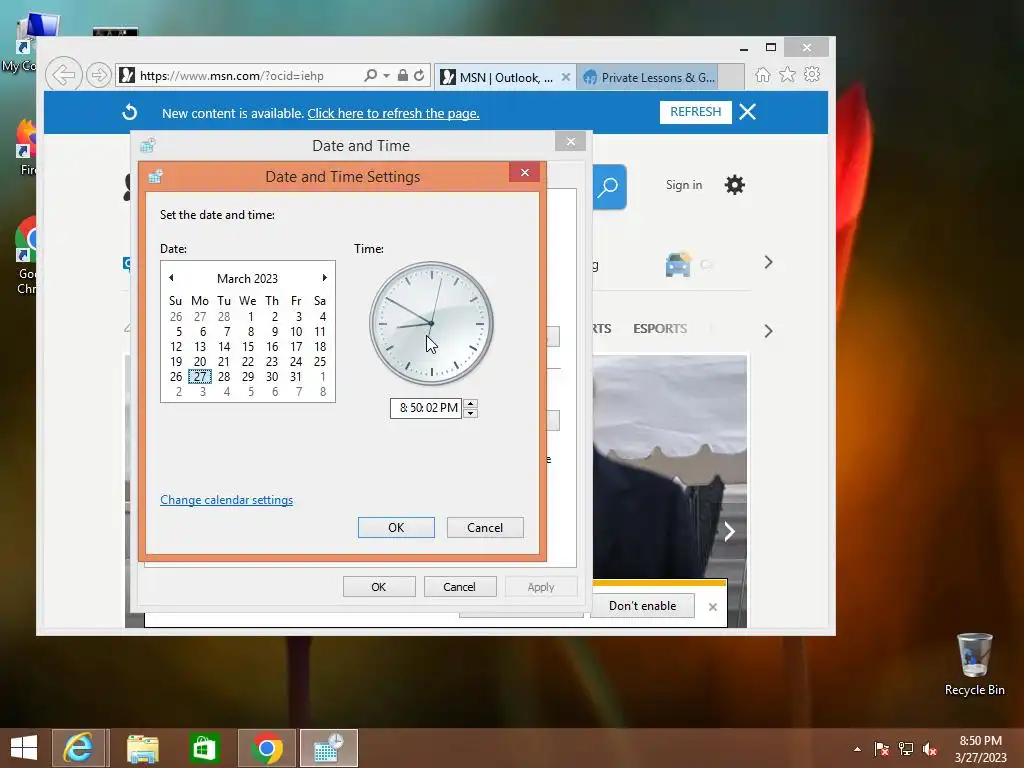1024x768 pixels.
Task: Click the security lock icon
Action: (x=403, y=76)
